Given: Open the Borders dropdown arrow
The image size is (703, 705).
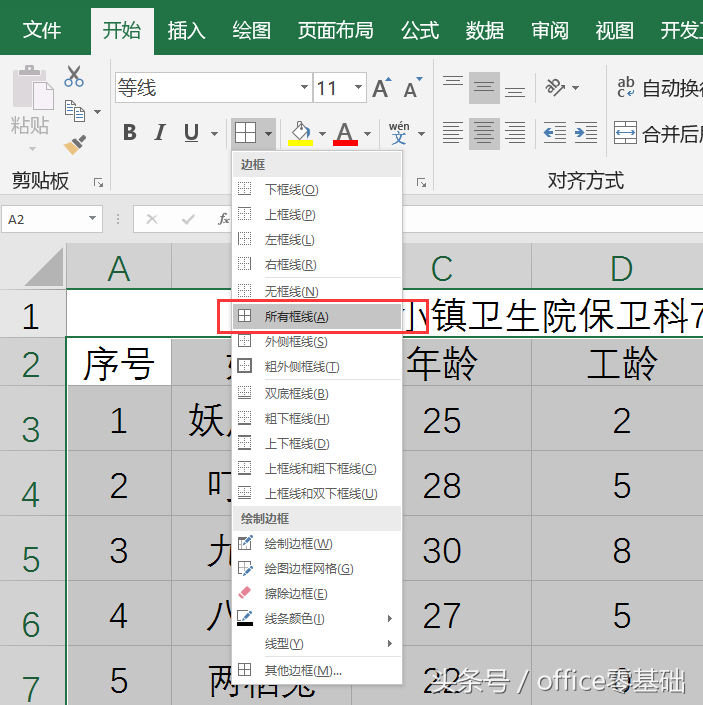Looking at the screenshot, I should pos(268,134).
